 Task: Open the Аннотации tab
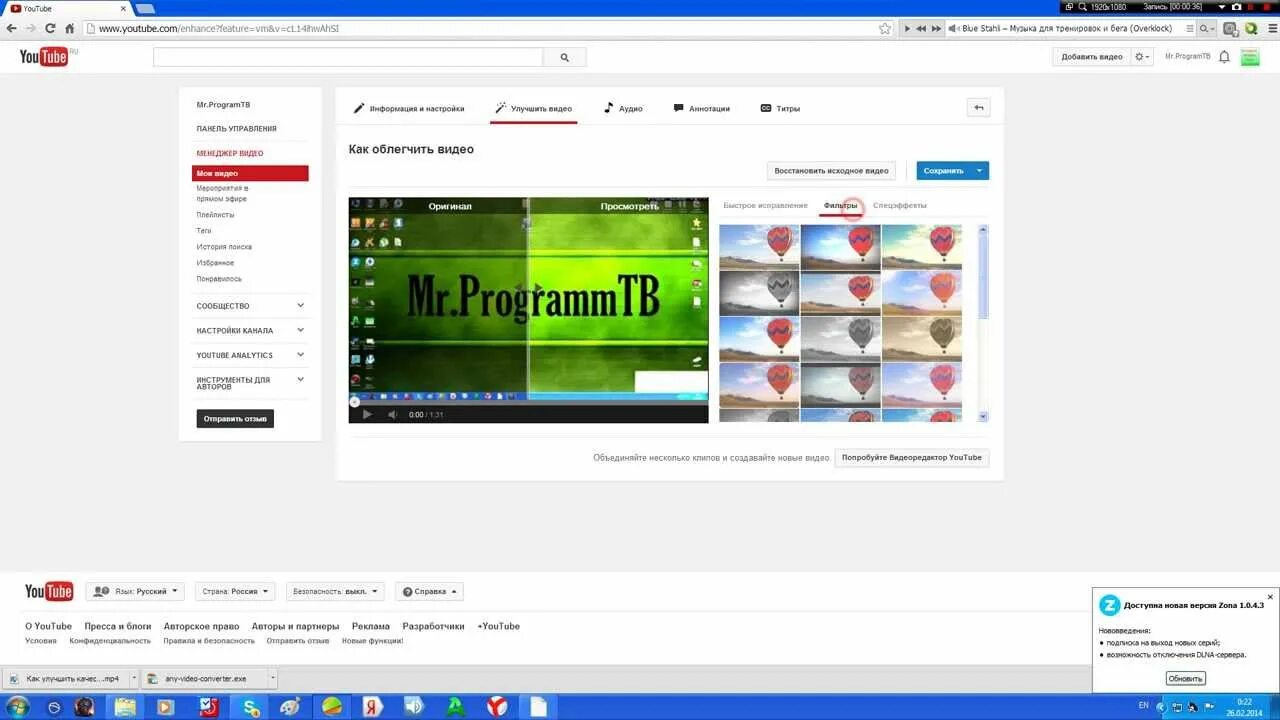click(x=701, y=108)
